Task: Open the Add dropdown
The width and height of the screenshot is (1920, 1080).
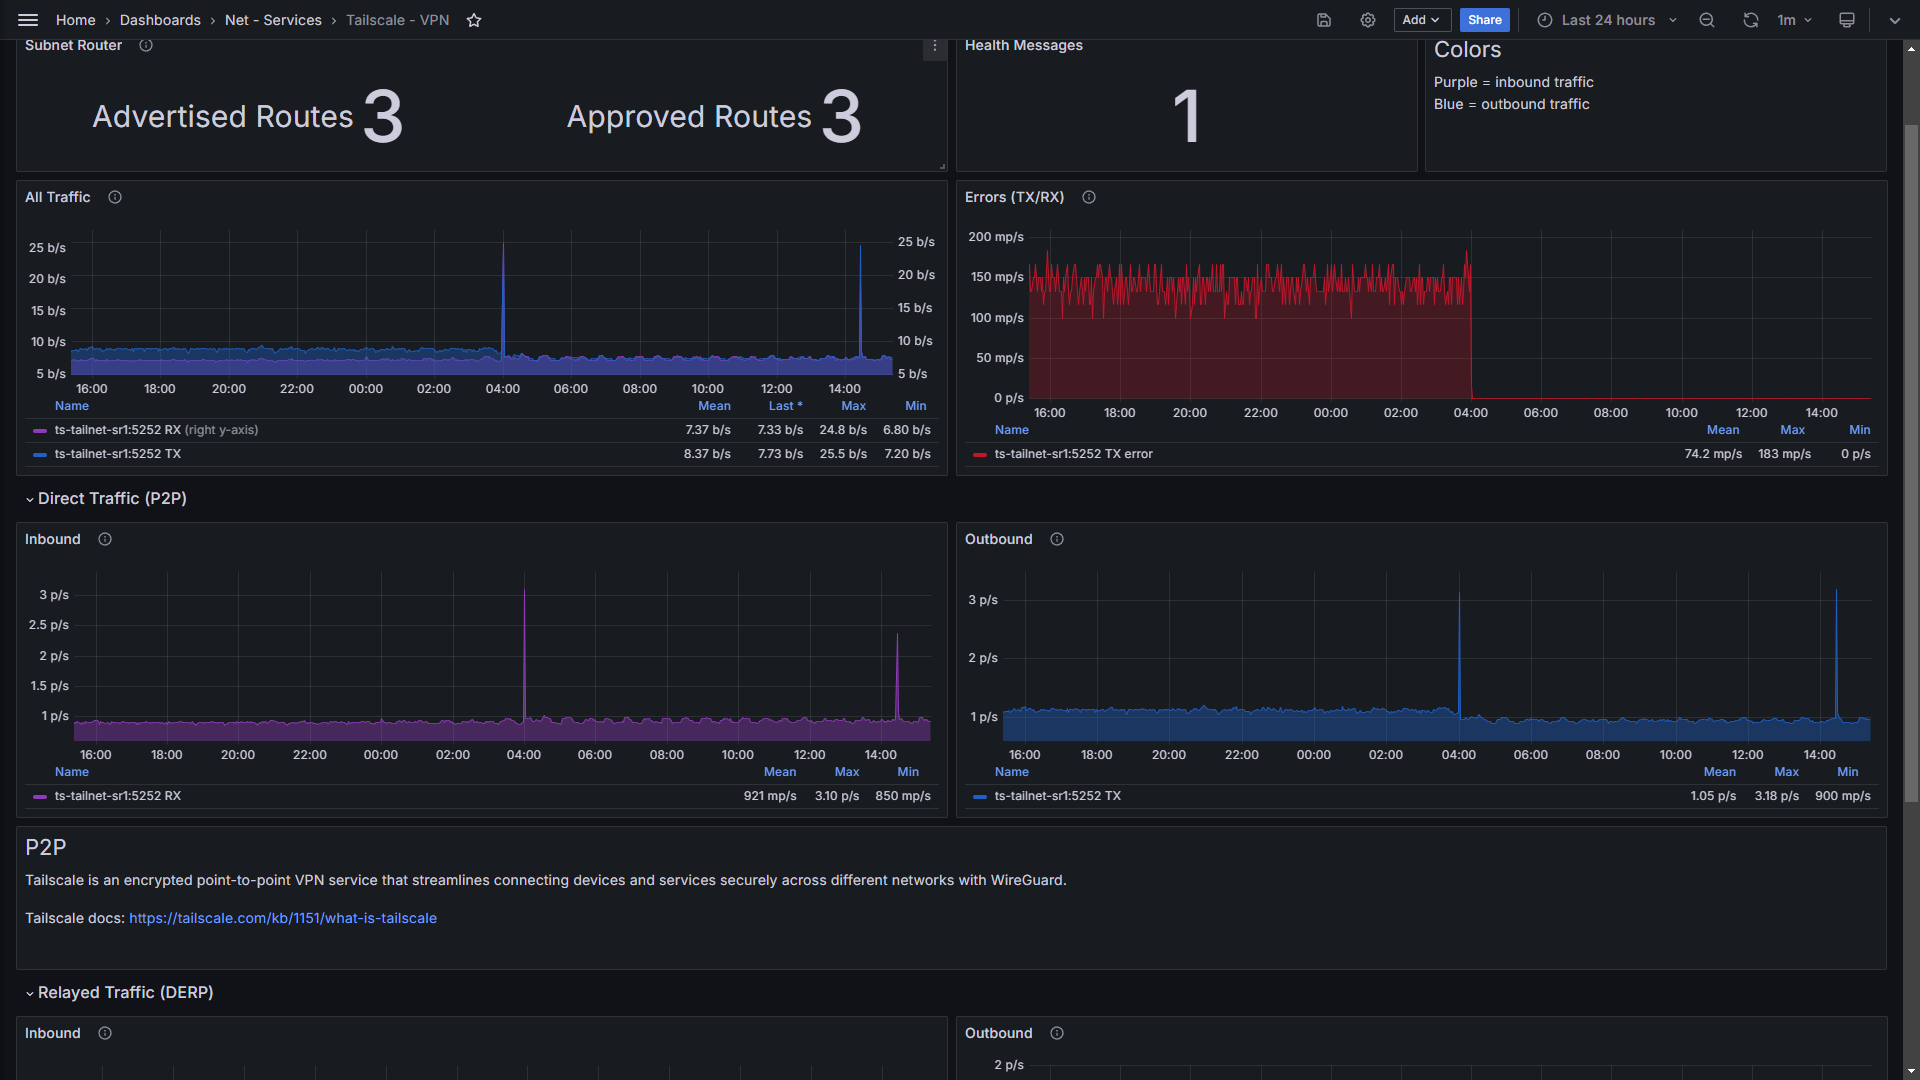Action: (x=1421, y=20)
